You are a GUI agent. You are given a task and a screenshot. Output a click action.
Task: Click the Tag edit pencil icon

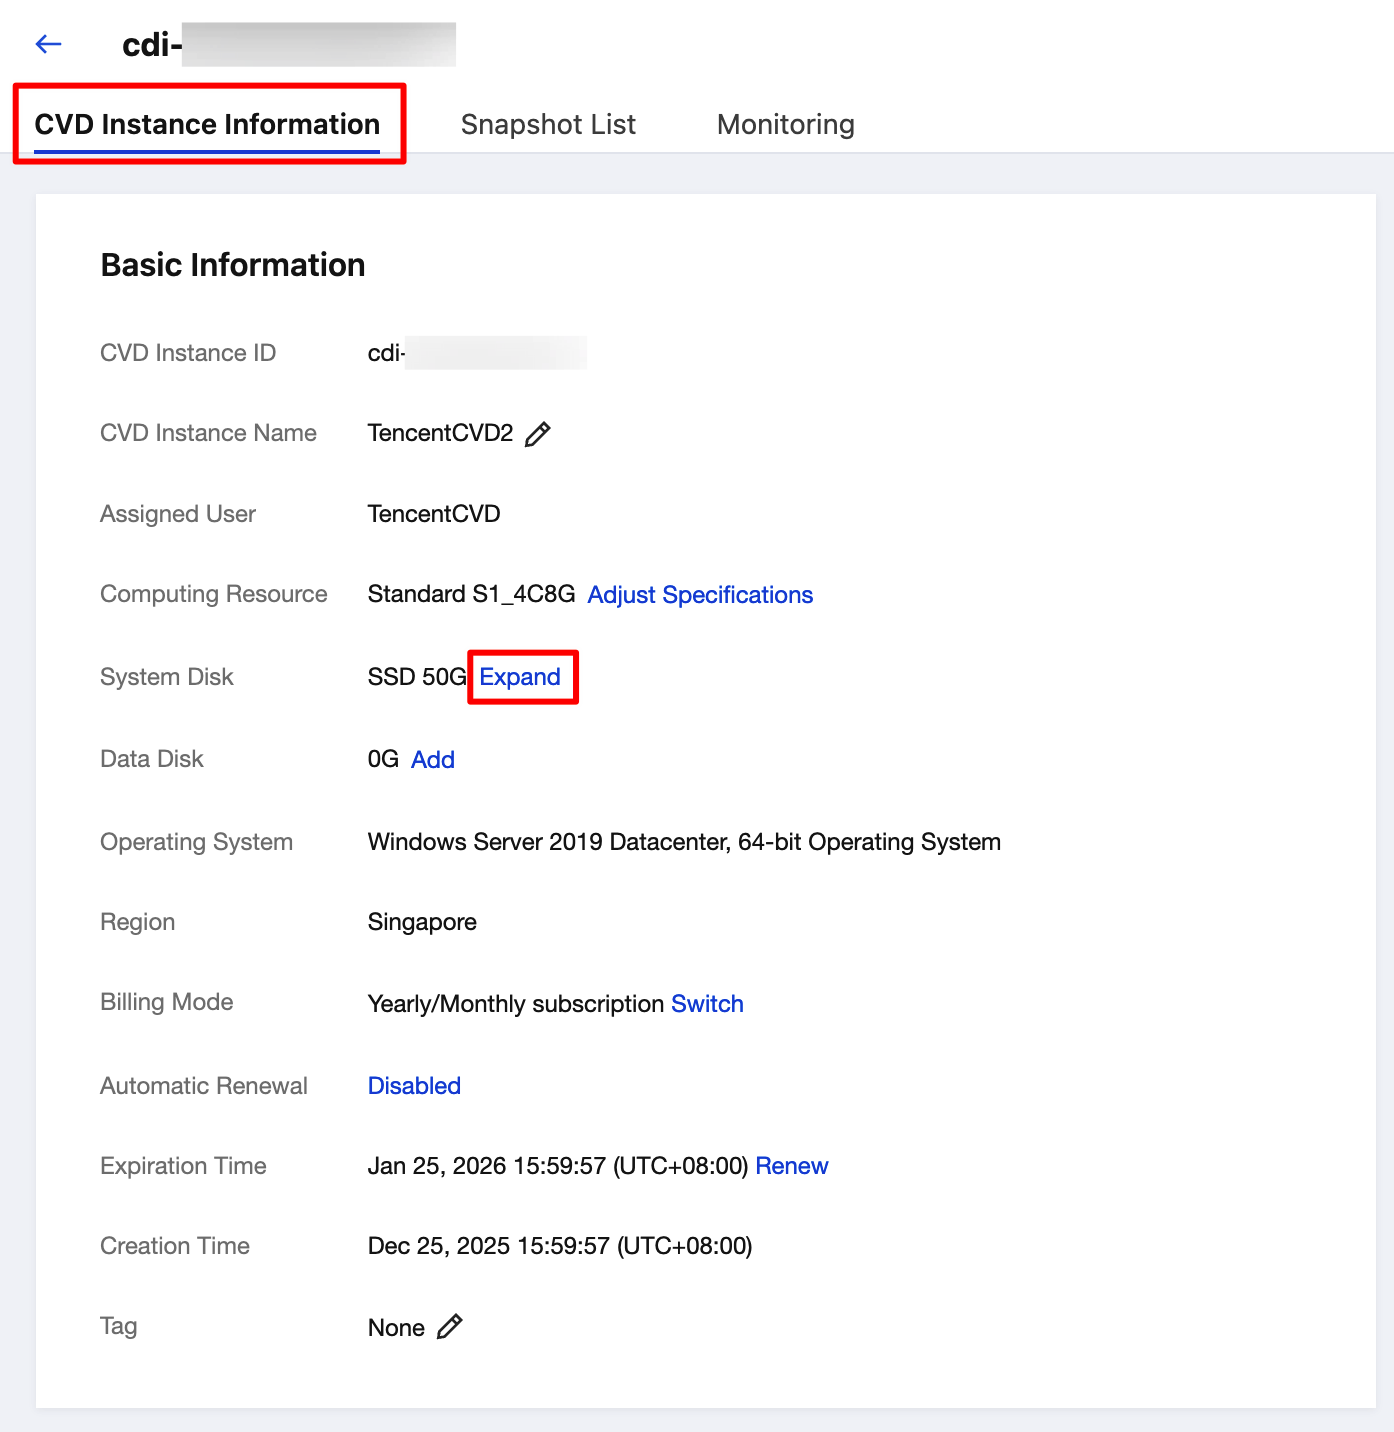[x=450, y=1327]
